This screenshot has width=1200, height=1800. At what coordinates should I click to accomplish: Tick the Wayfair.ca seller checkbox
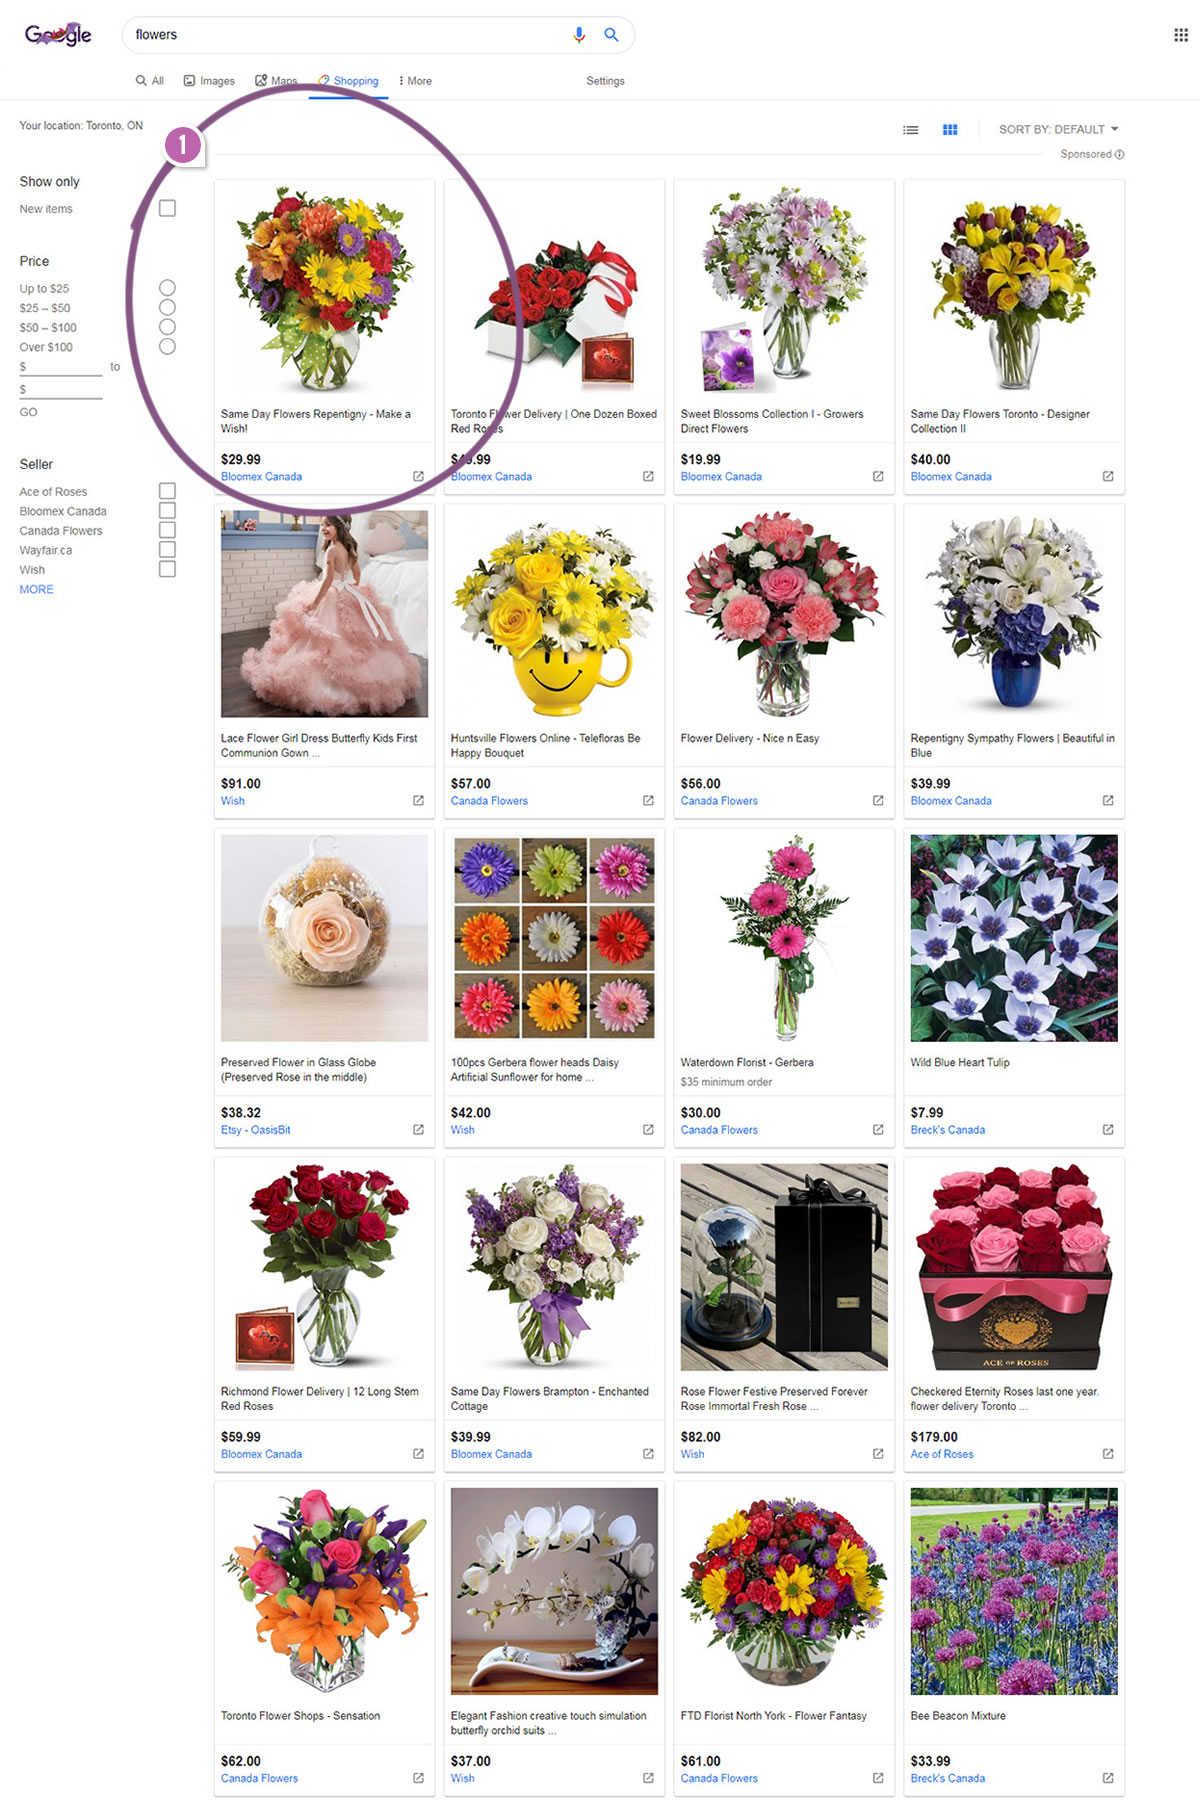(168, 550)
